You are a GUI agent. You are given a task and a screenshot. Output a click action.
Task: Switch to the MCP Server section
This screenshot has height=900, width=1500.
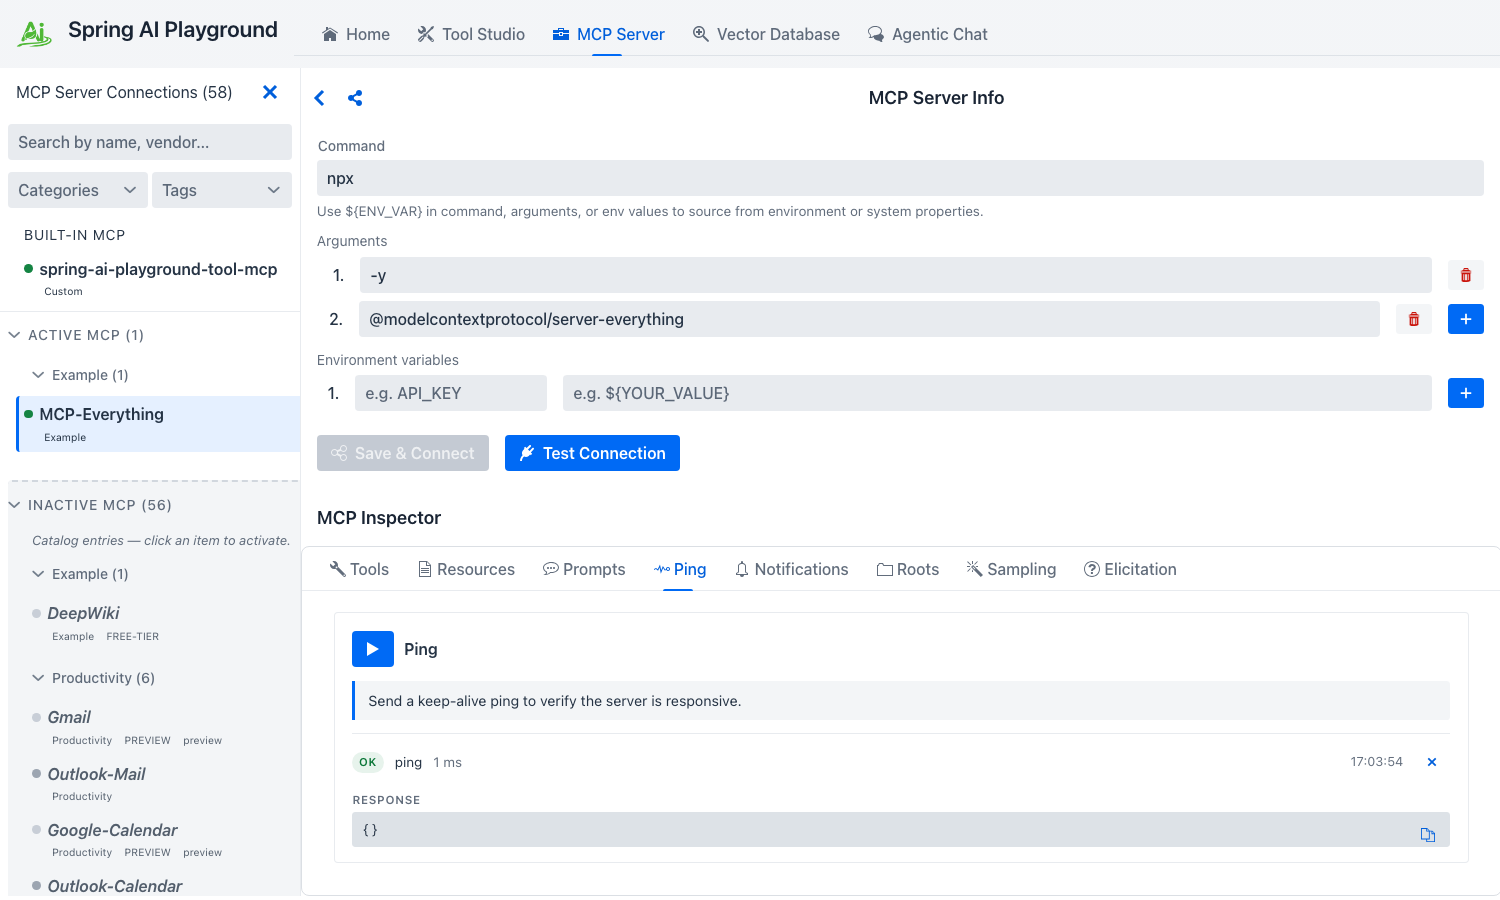tap(608, 34)
